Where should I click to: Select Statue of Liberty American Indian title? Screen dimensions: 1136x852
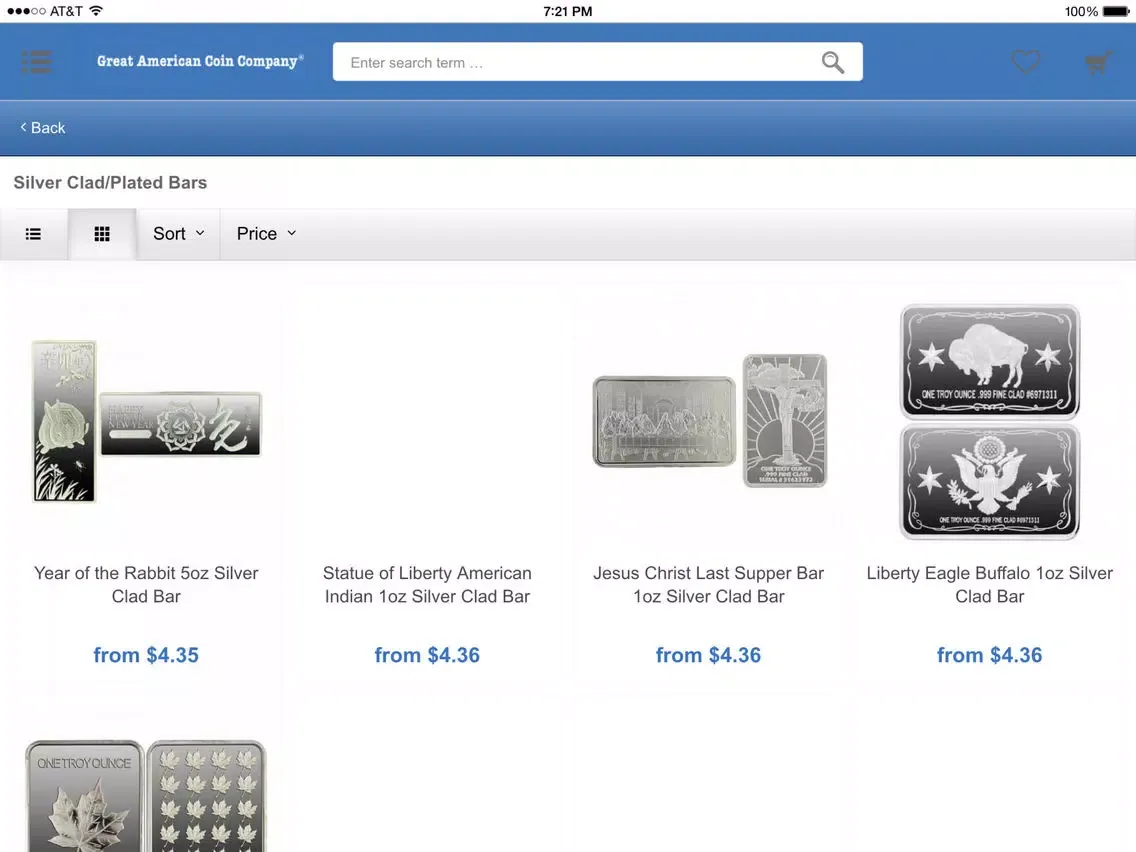pos(427,585)
